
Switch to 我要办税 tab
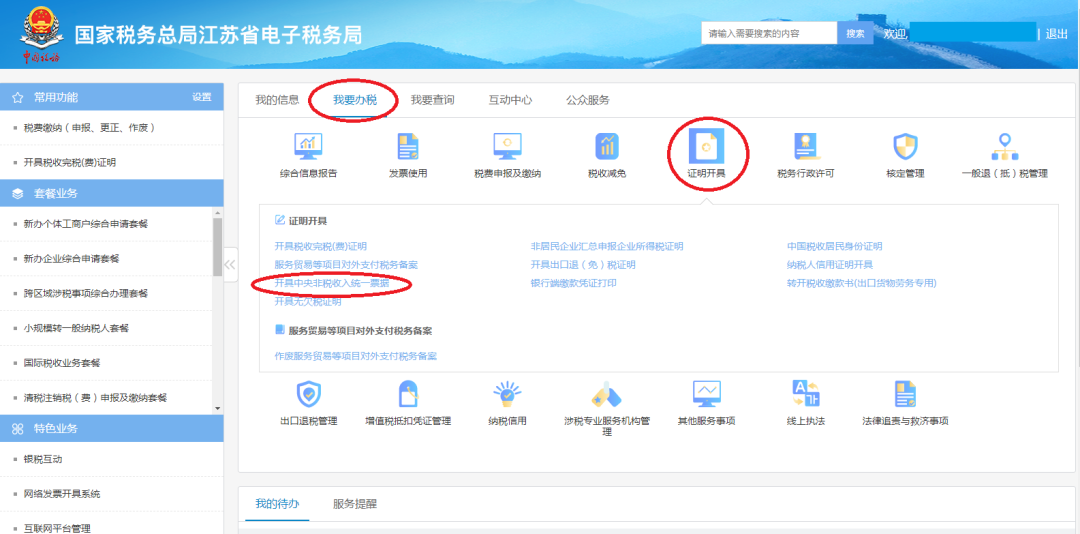(355, 100)
